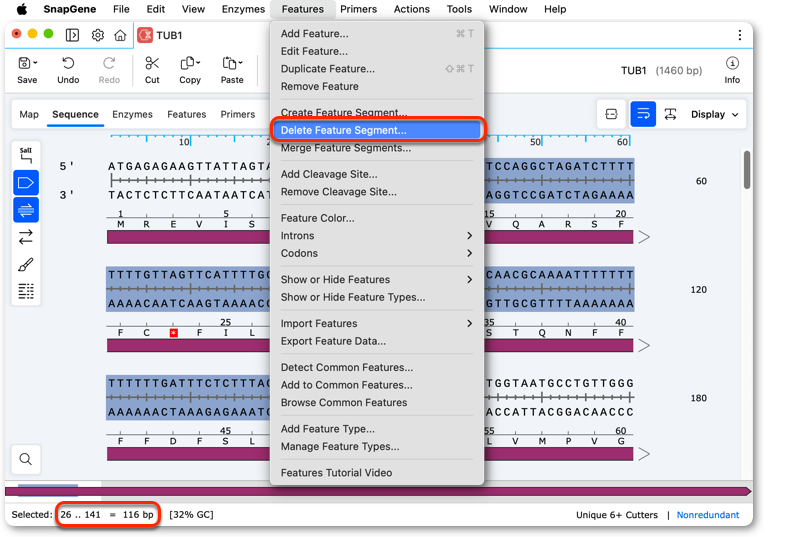
Task: Toggle the sidebar panel icon
Action: click(72, 35)
